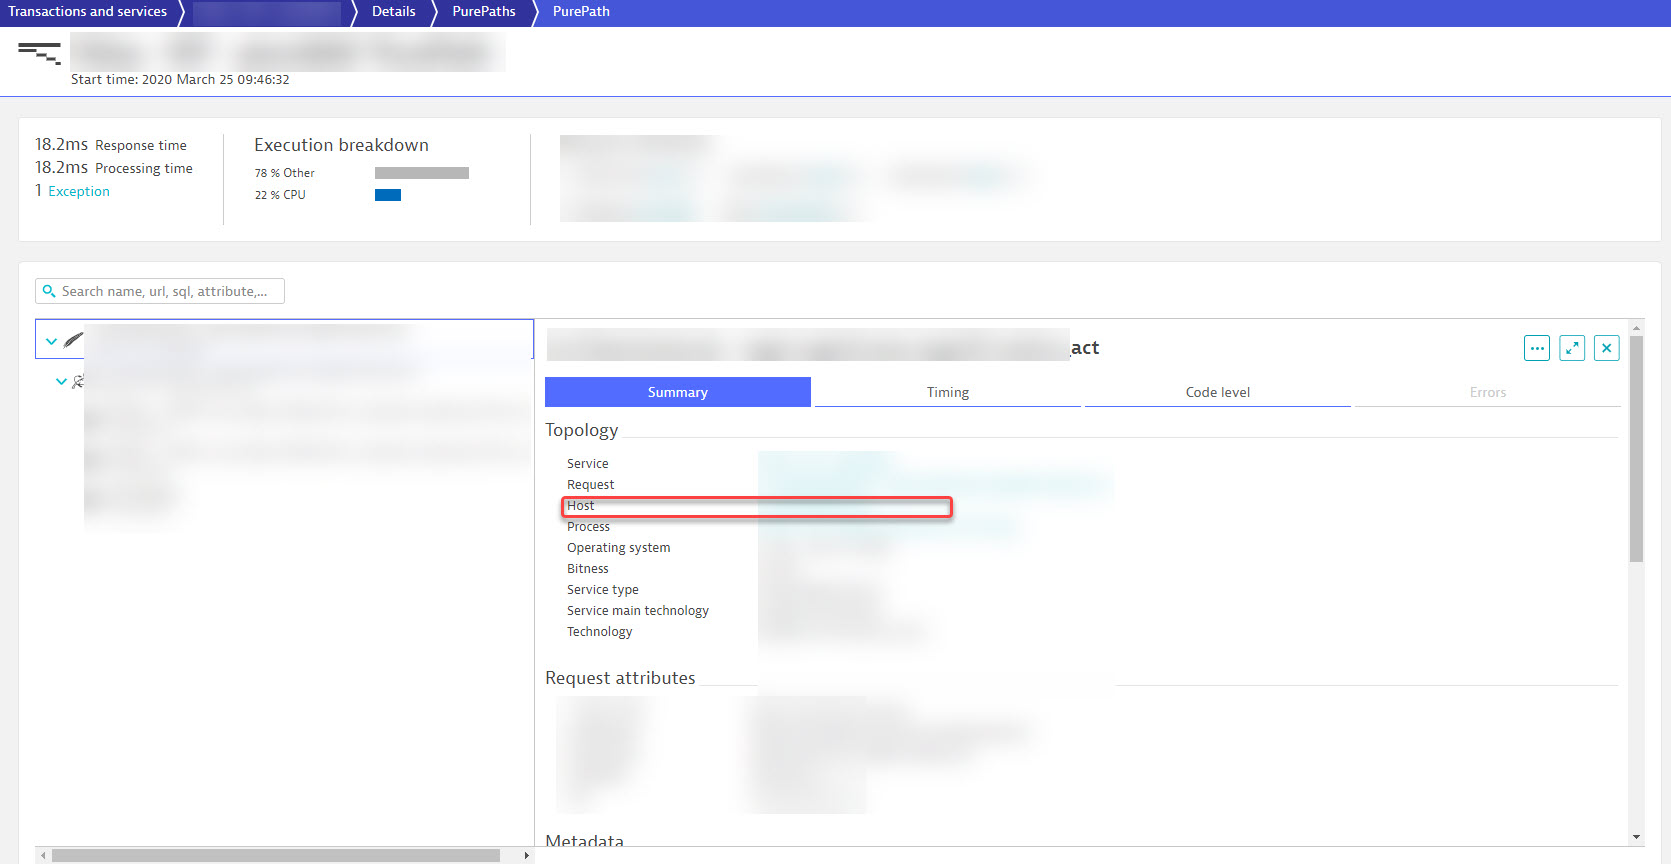1671x864 pixels.
Task: Switch to the Timing tab
Action: pyautogui.click(x=947, y=392)
